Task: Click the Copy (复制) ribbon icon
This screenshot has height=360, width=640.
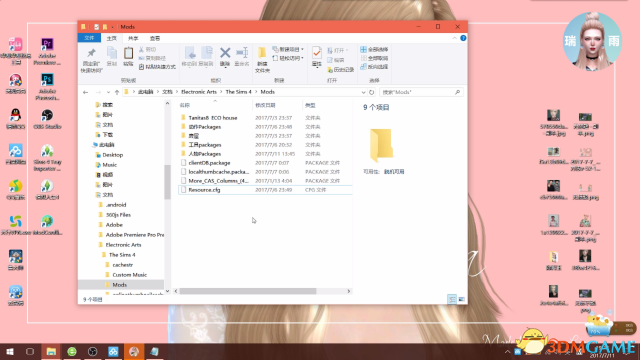Action: coord(111,56)
